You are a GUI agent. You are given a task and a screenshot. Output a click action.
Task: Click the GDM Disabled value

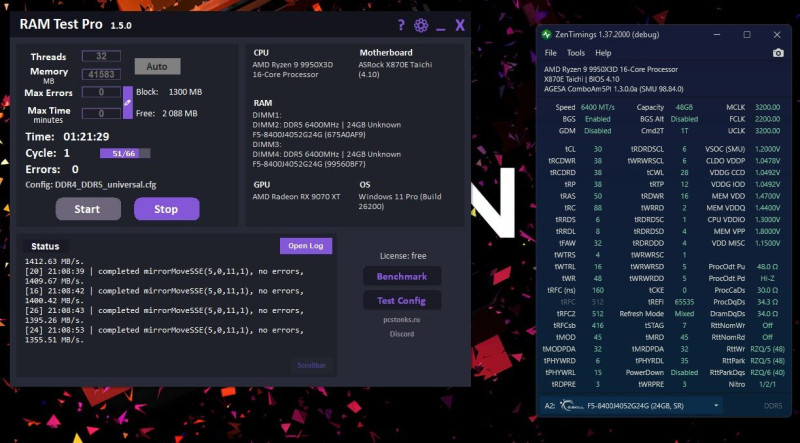point(597,131)
